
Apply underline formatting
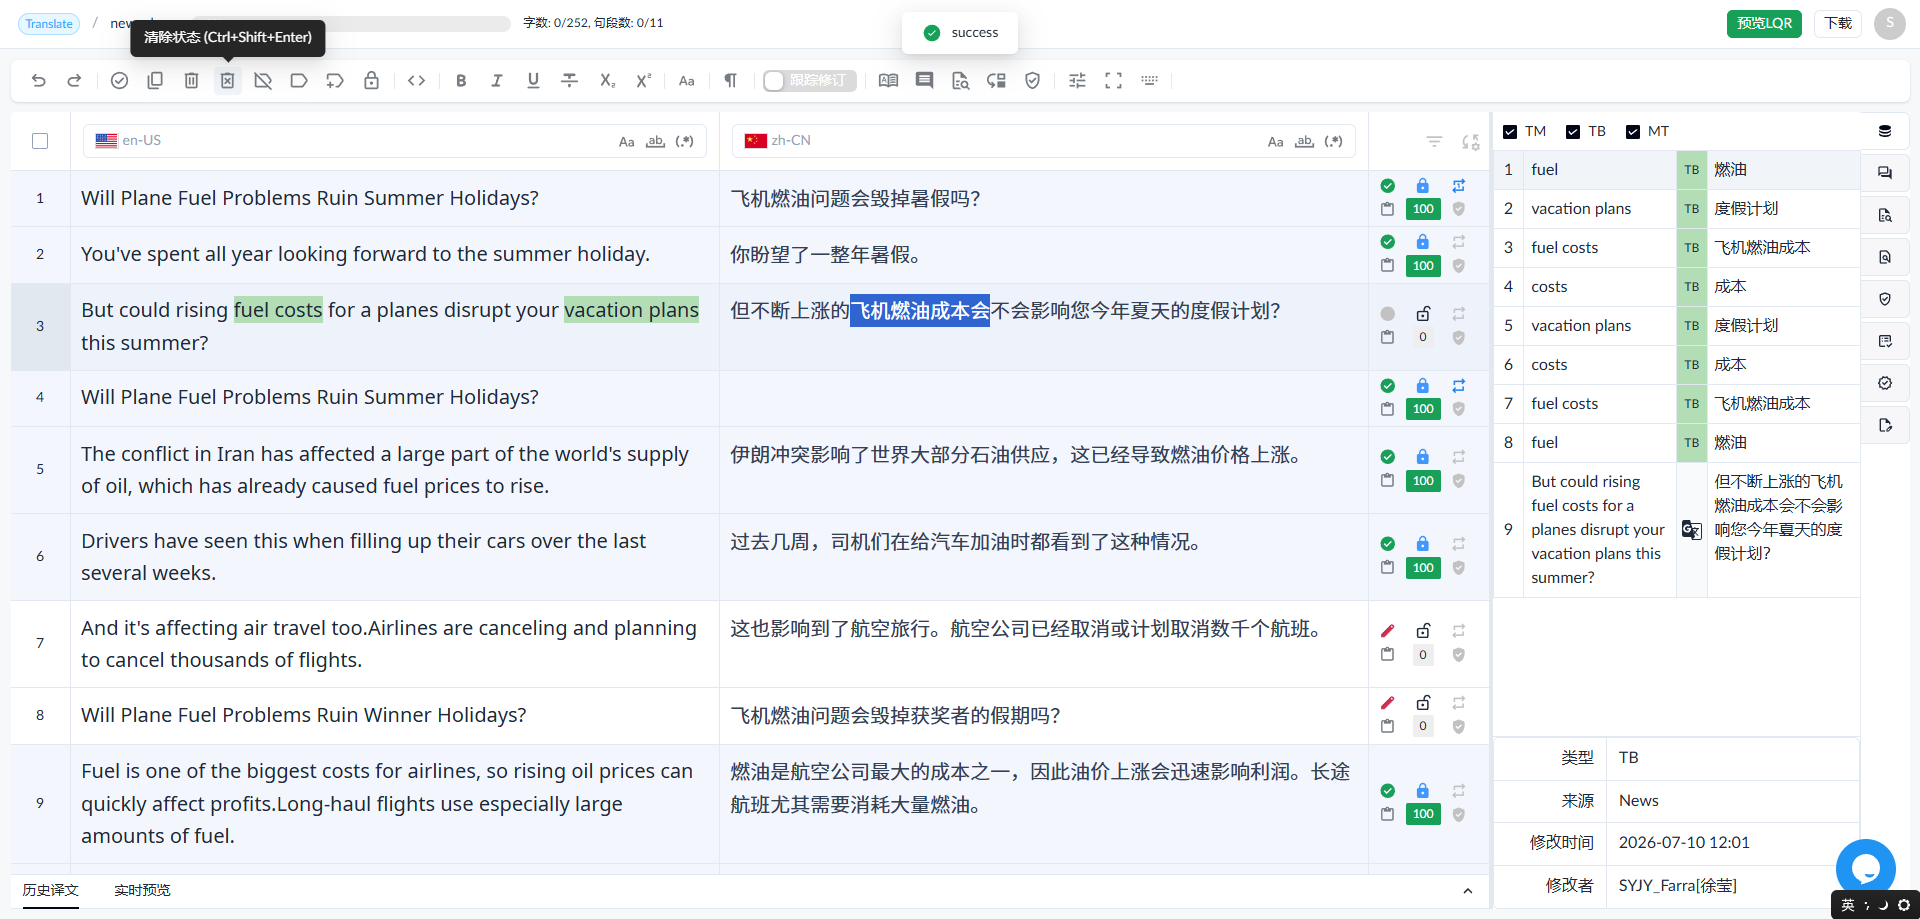pos(533,81)
